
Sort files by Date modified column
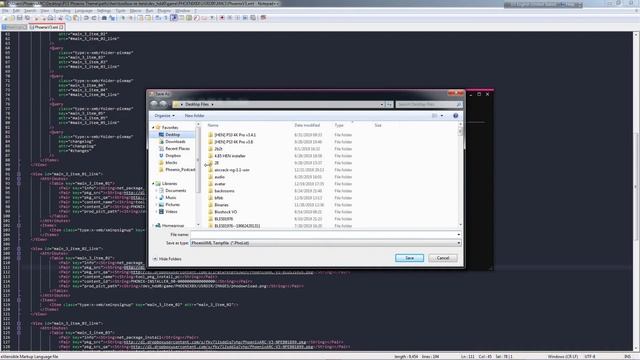[x=307, y=125]
